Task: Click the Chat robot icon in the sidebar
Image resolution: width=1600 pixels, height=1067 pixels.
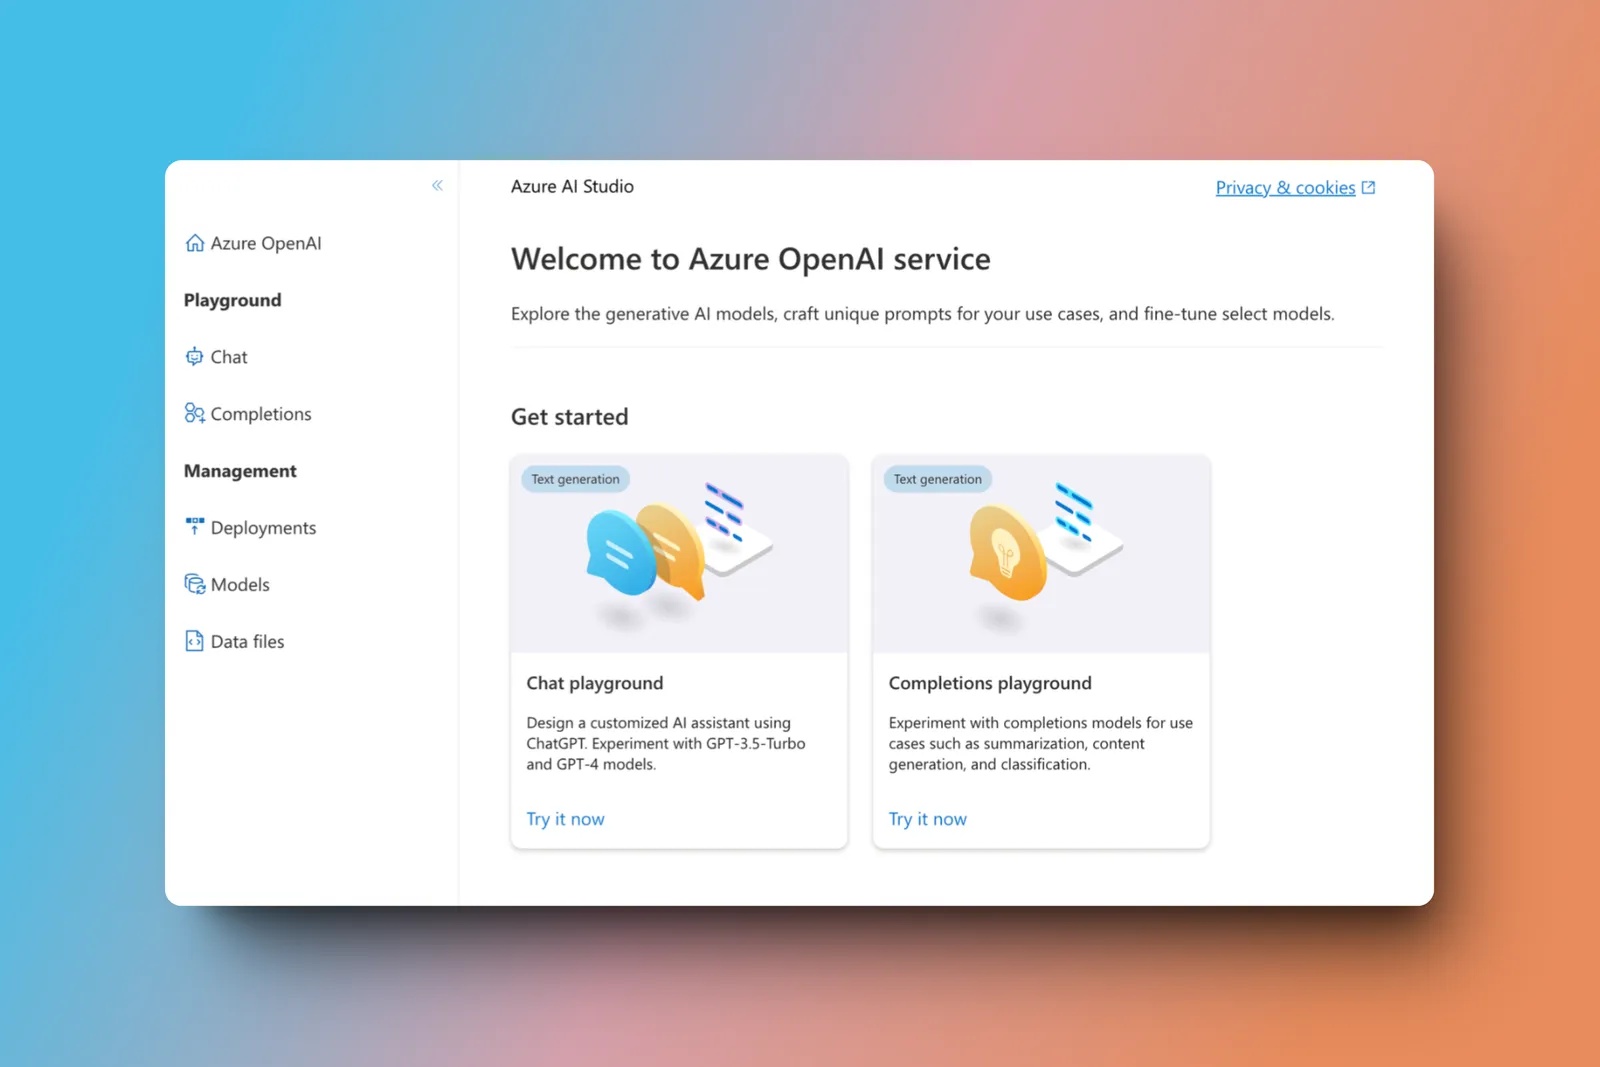Action: (x=195, y=357)
